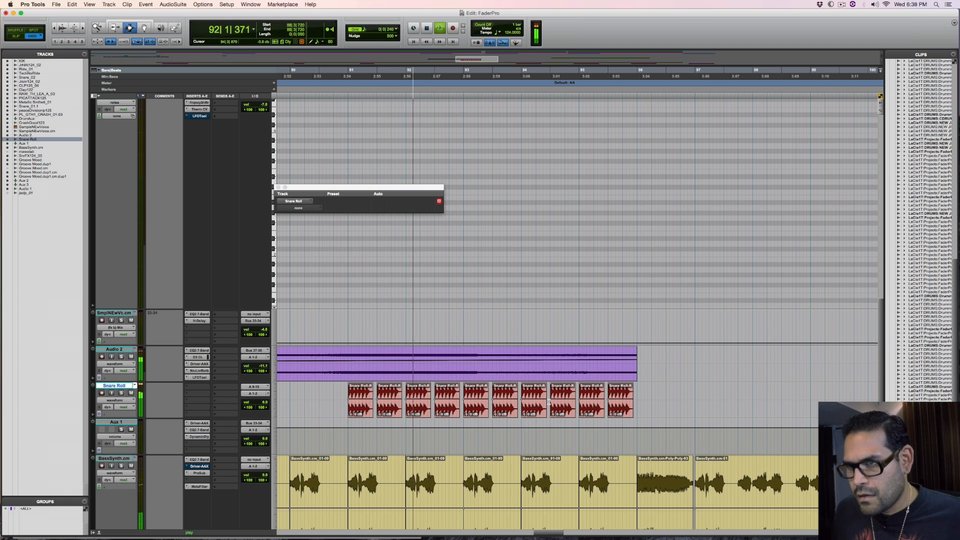This screenshot has width=960, height=540.
Task: Record-enable the SmplNEwVc.cm track
Action: click(102, 320)
